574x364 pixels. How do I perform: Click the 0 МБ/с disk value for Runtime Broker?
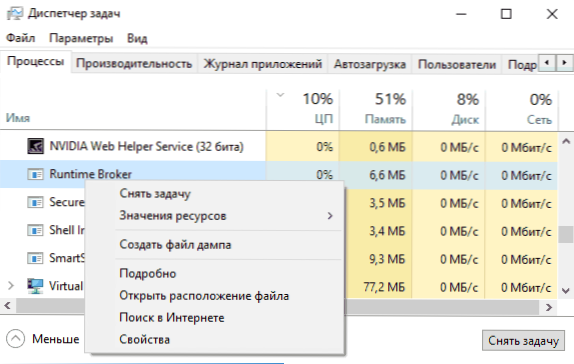click(459, 175)
